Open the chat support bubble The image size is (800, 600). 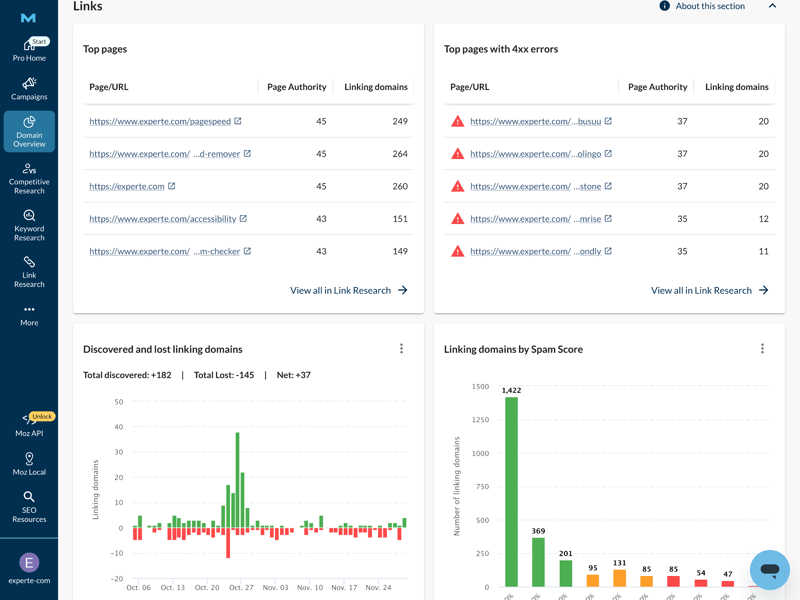pos(769,570)
